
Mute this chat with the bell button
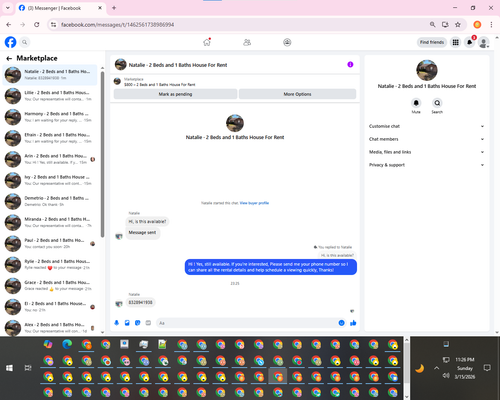click(x=416, y=103)
